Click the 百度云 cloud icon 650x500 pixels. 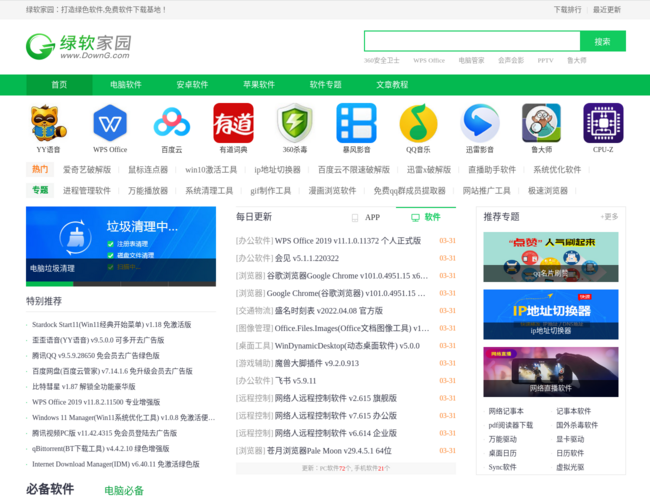click(172, 123)
